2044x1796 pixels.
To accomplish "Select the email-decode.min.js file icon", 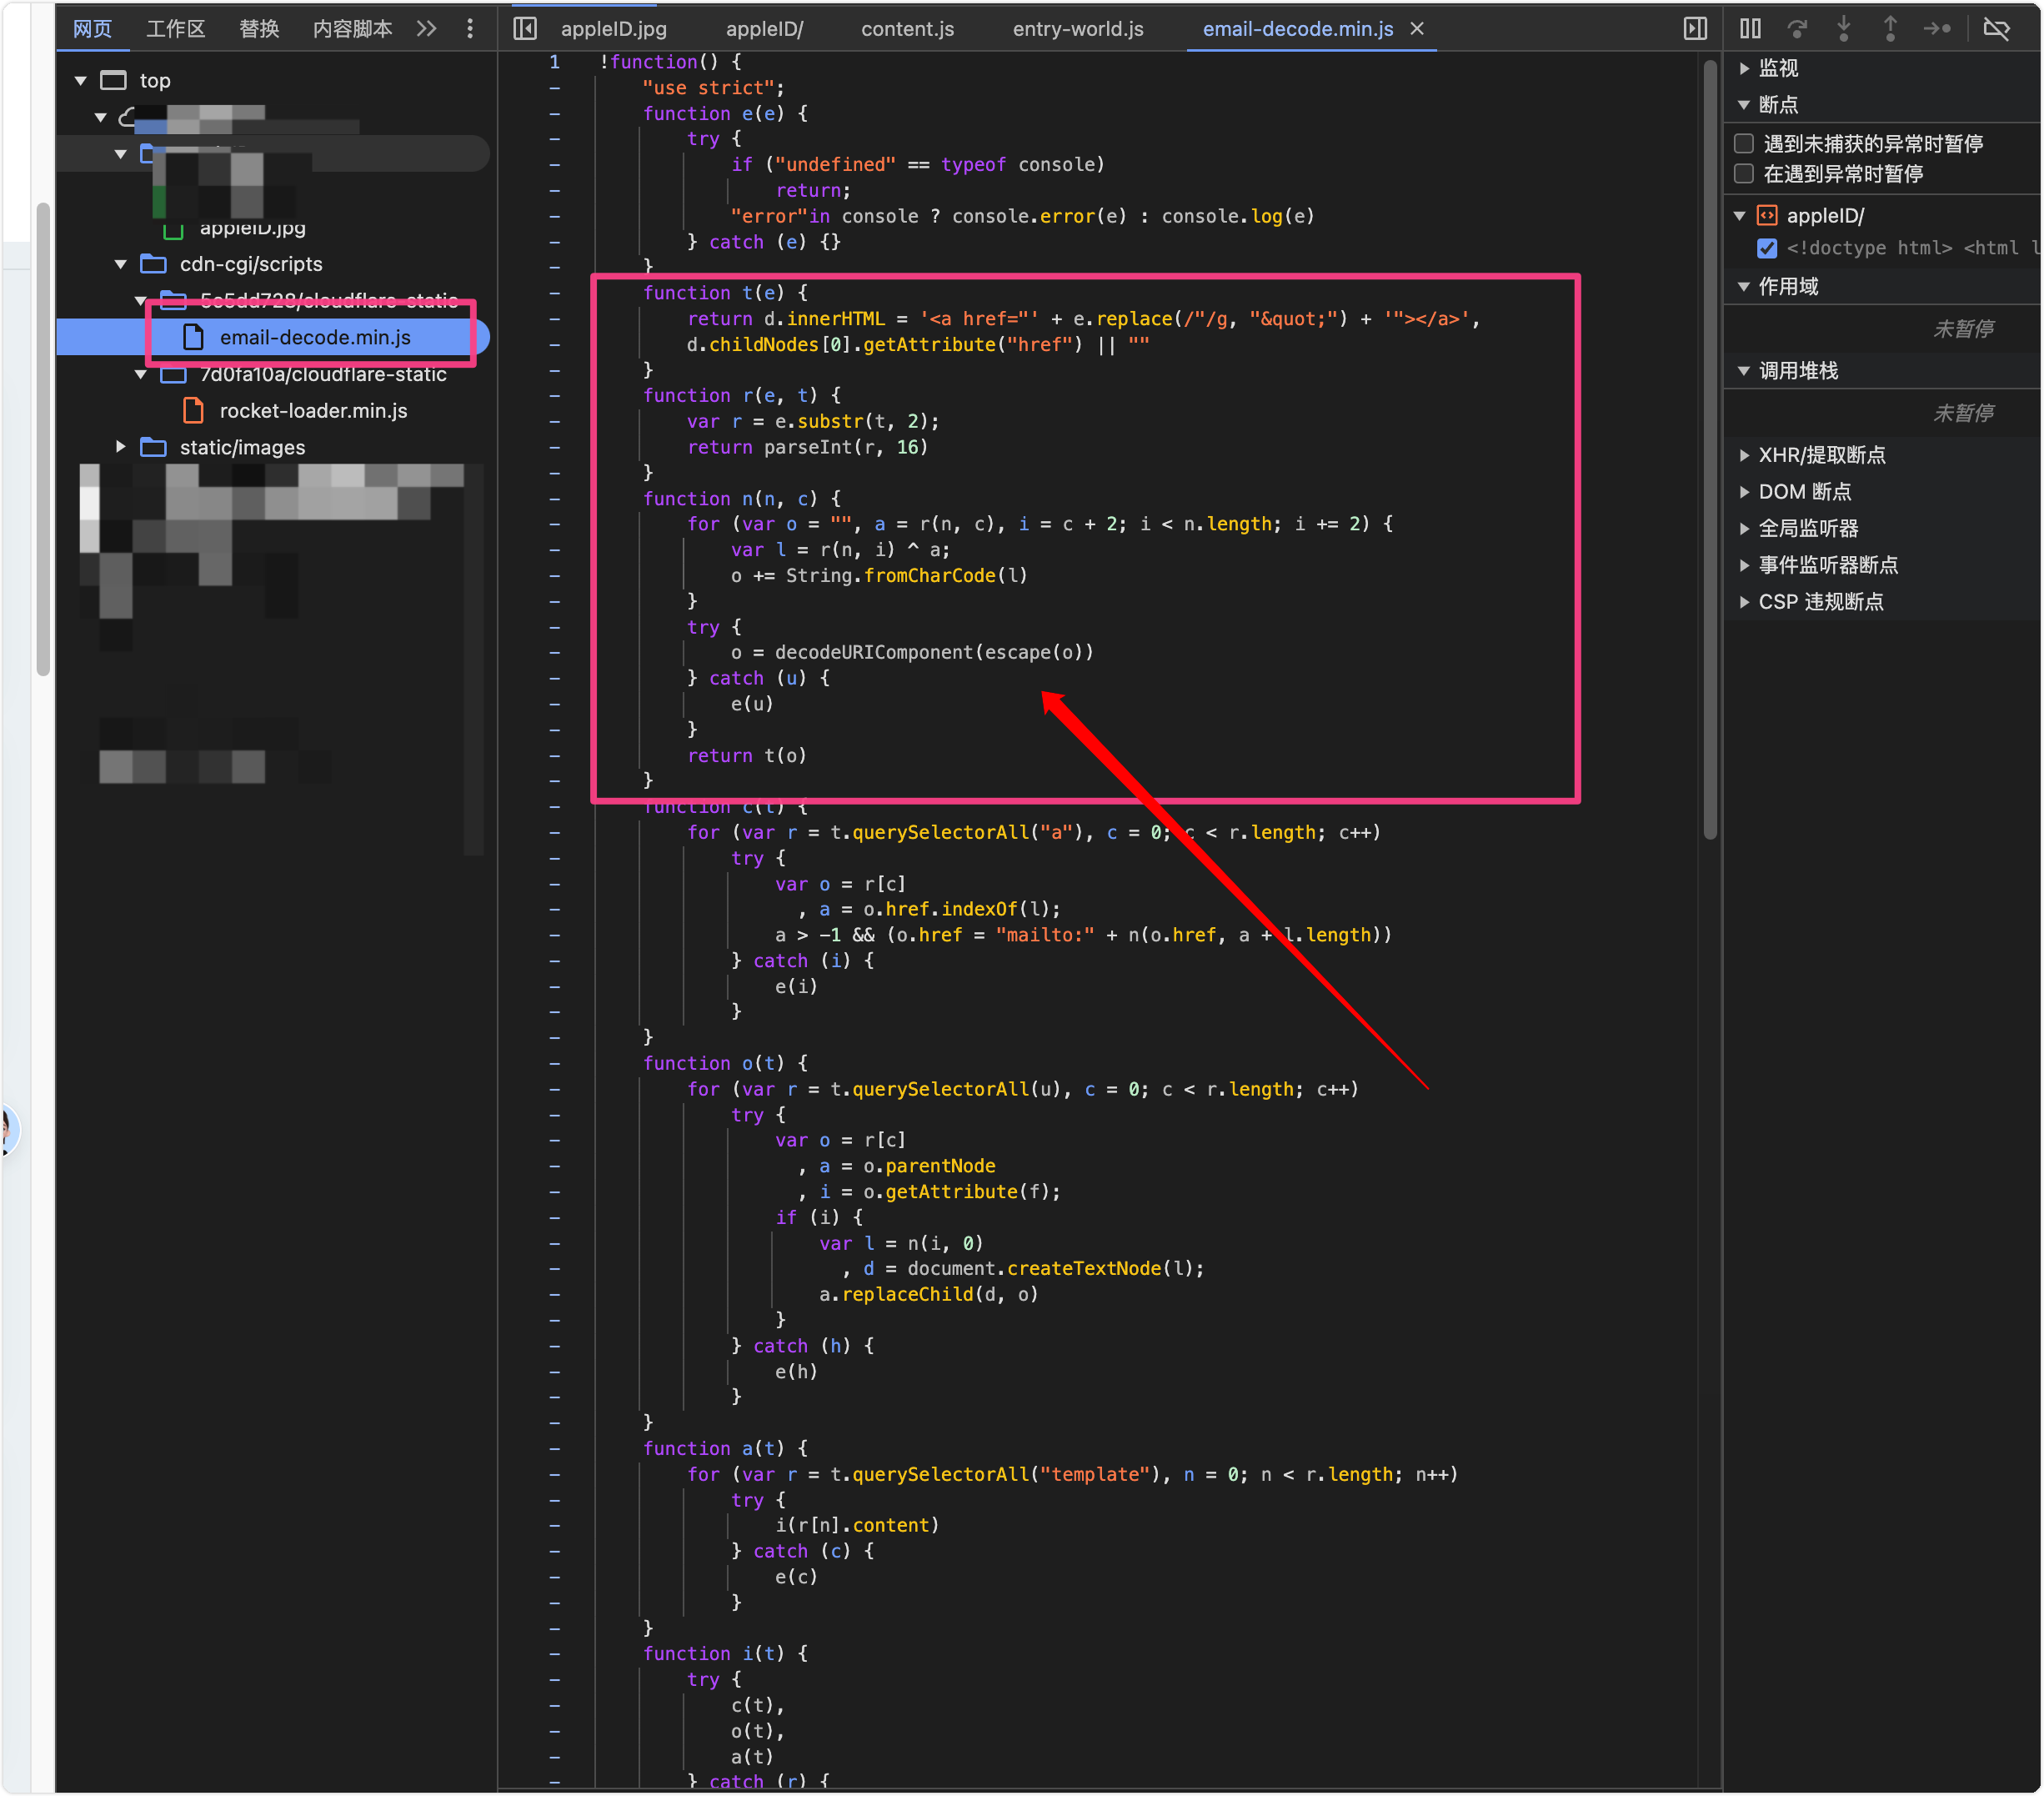I will (x=194, y=338).
